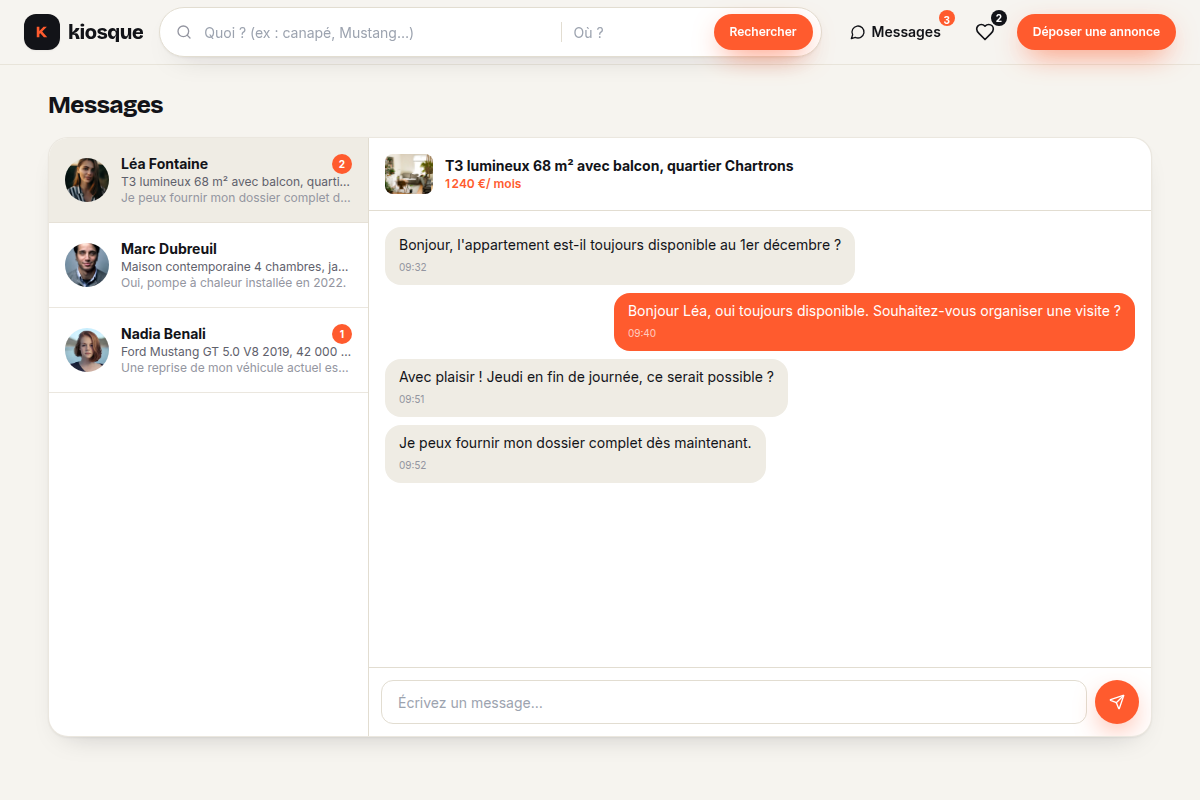Viewport: 1200px width, 800px height.
Task: Click the 09:40 message timestamp
Action: pyautogui.click(x=642, y=334)
